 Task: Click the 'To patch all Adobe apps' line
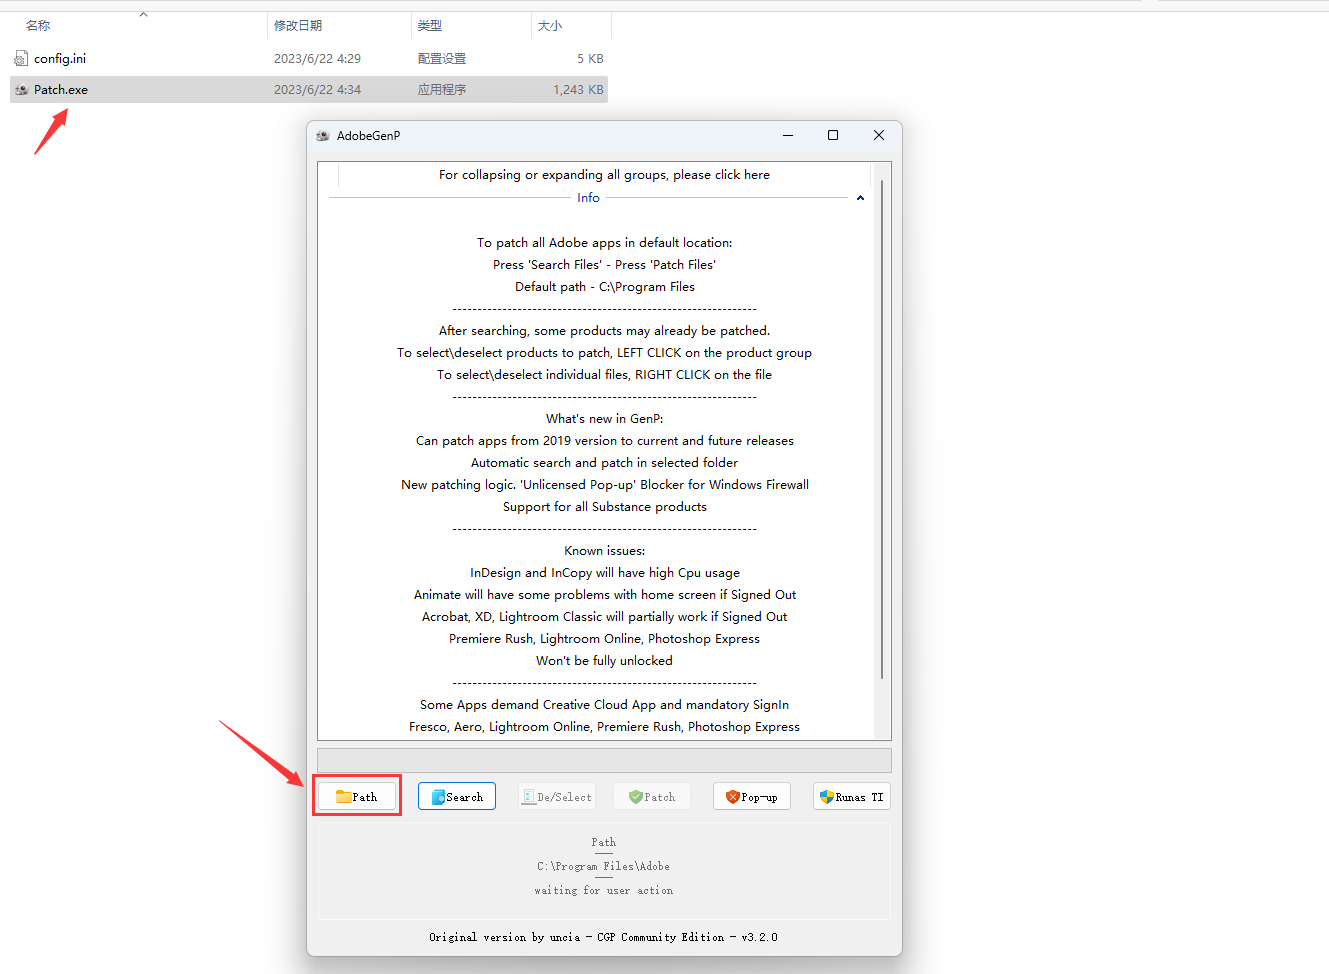click(x=604, y=243)
